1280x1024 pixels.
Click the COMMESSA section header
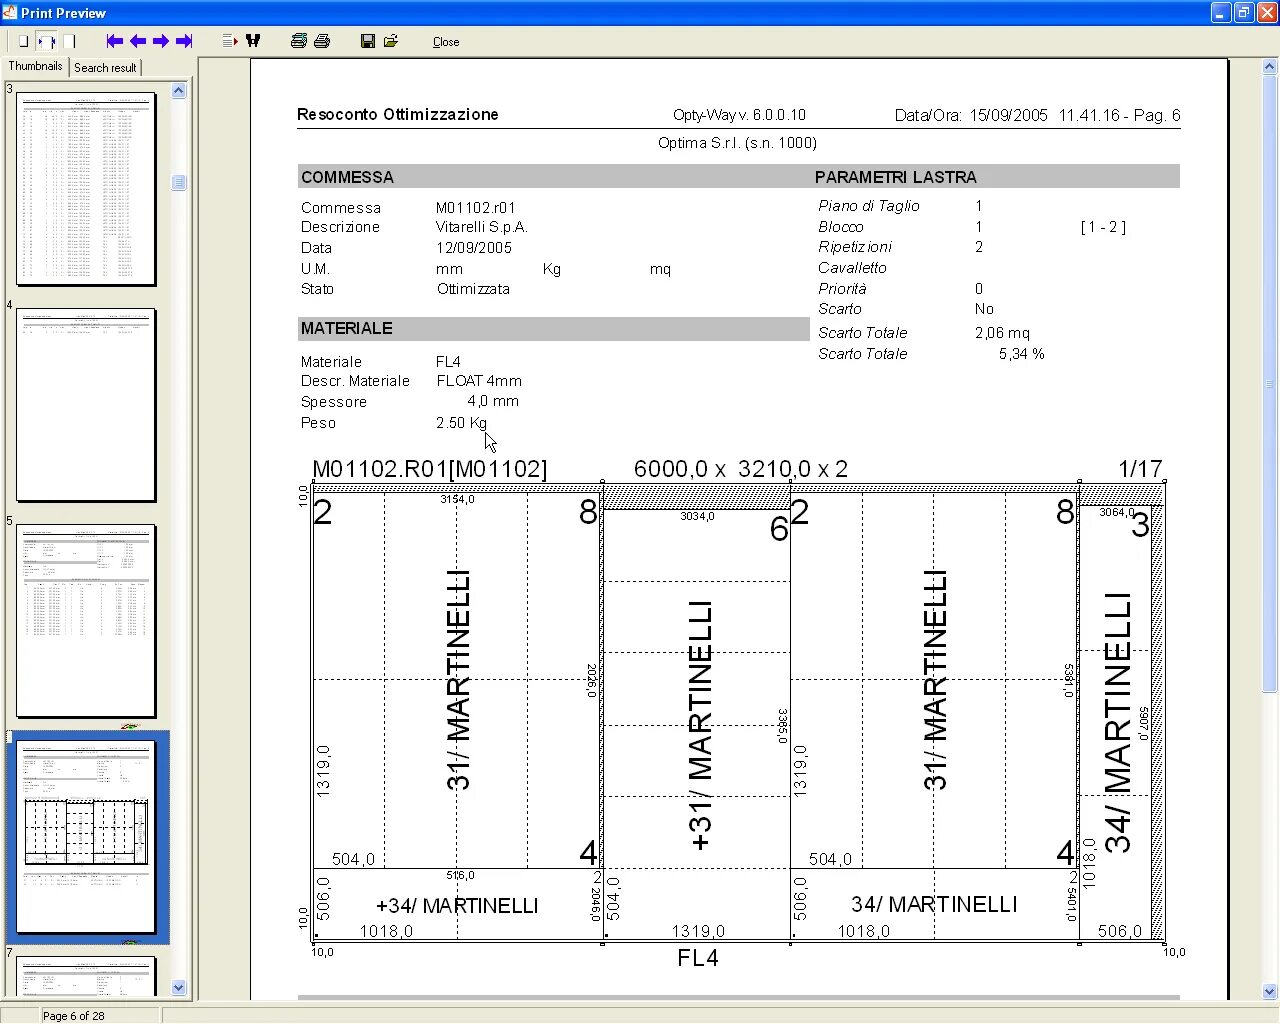tap(347, 177)
